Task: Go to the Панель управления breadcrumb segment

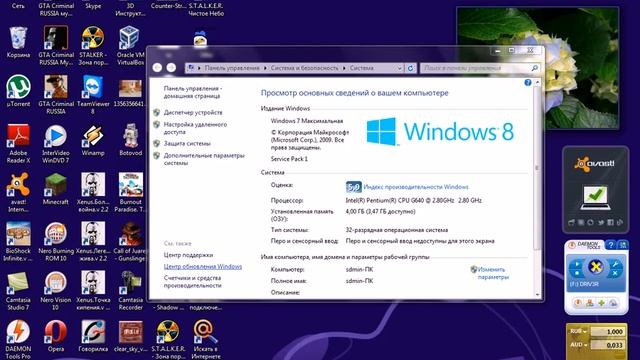Action: [x=232, y=68]
